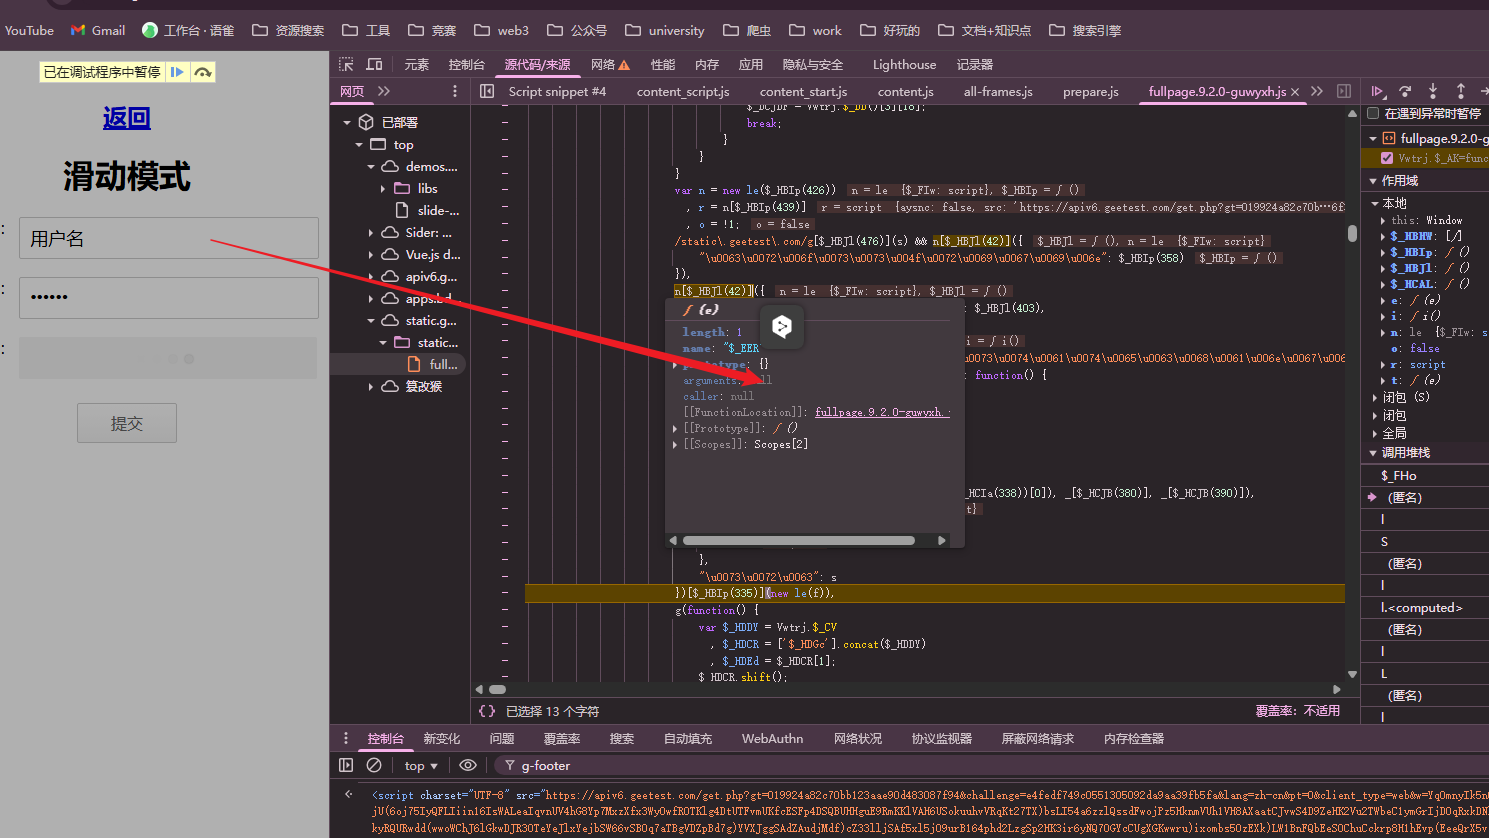The width and height of the screenshot is (1489, 838).
Task: Open the work bookmarks folder
Action: click(x=815, y=30)
